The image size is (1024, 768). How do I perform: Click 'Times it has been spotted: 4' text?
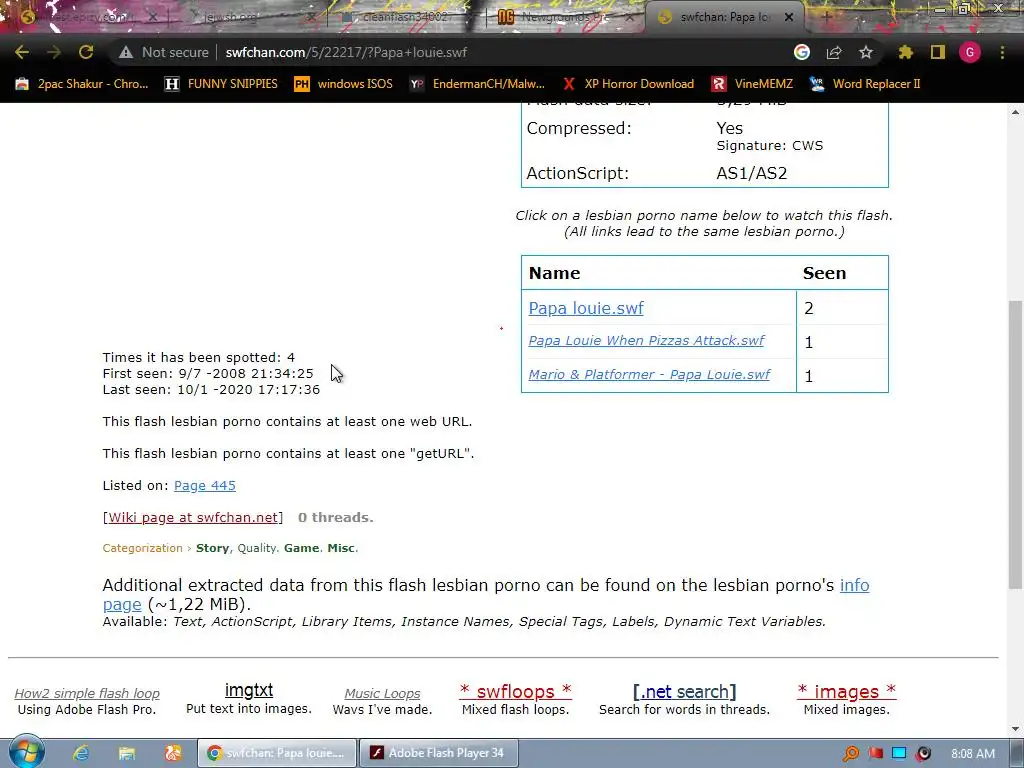tap(199, 357)
